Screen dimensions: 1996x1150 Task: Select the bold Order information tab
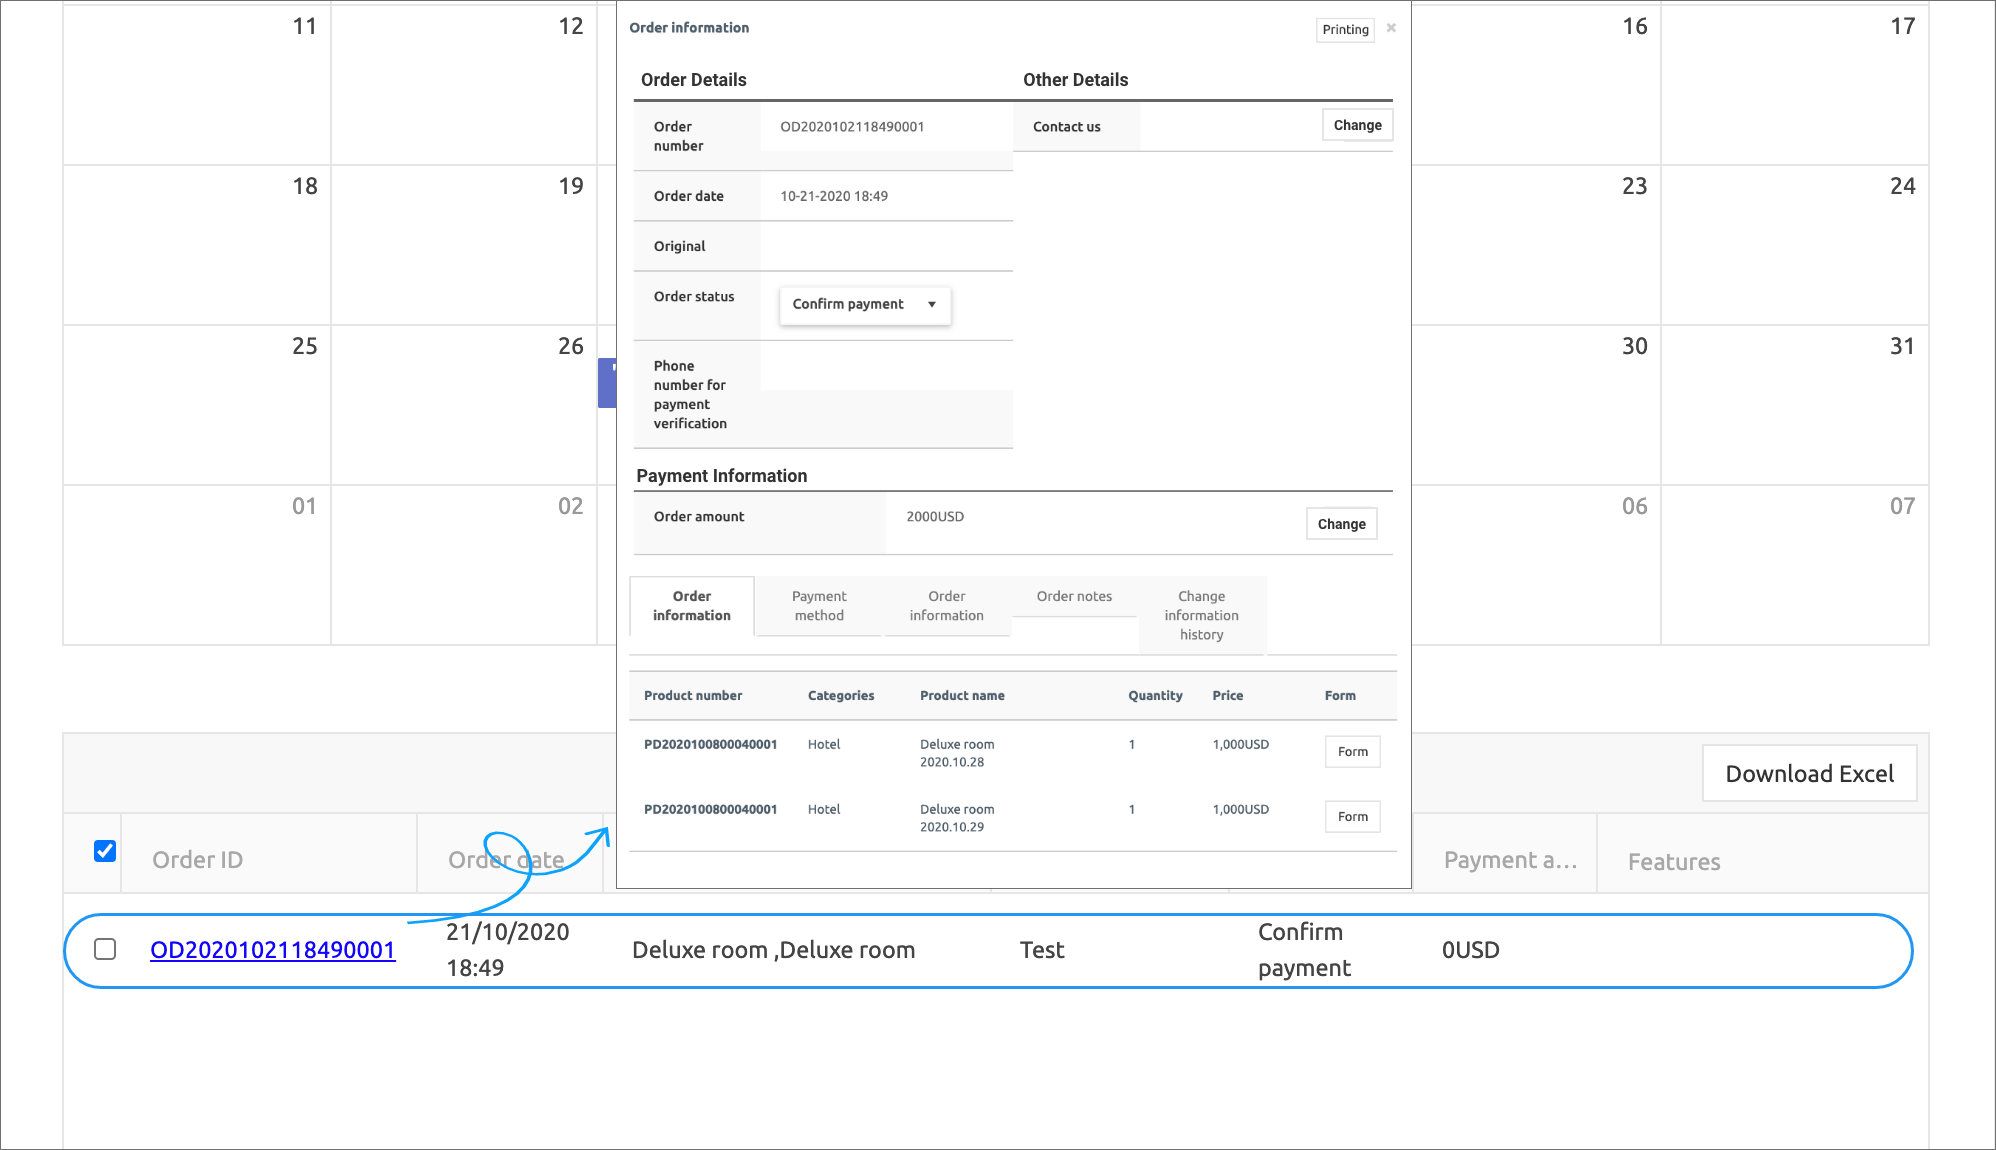(691, 606)
